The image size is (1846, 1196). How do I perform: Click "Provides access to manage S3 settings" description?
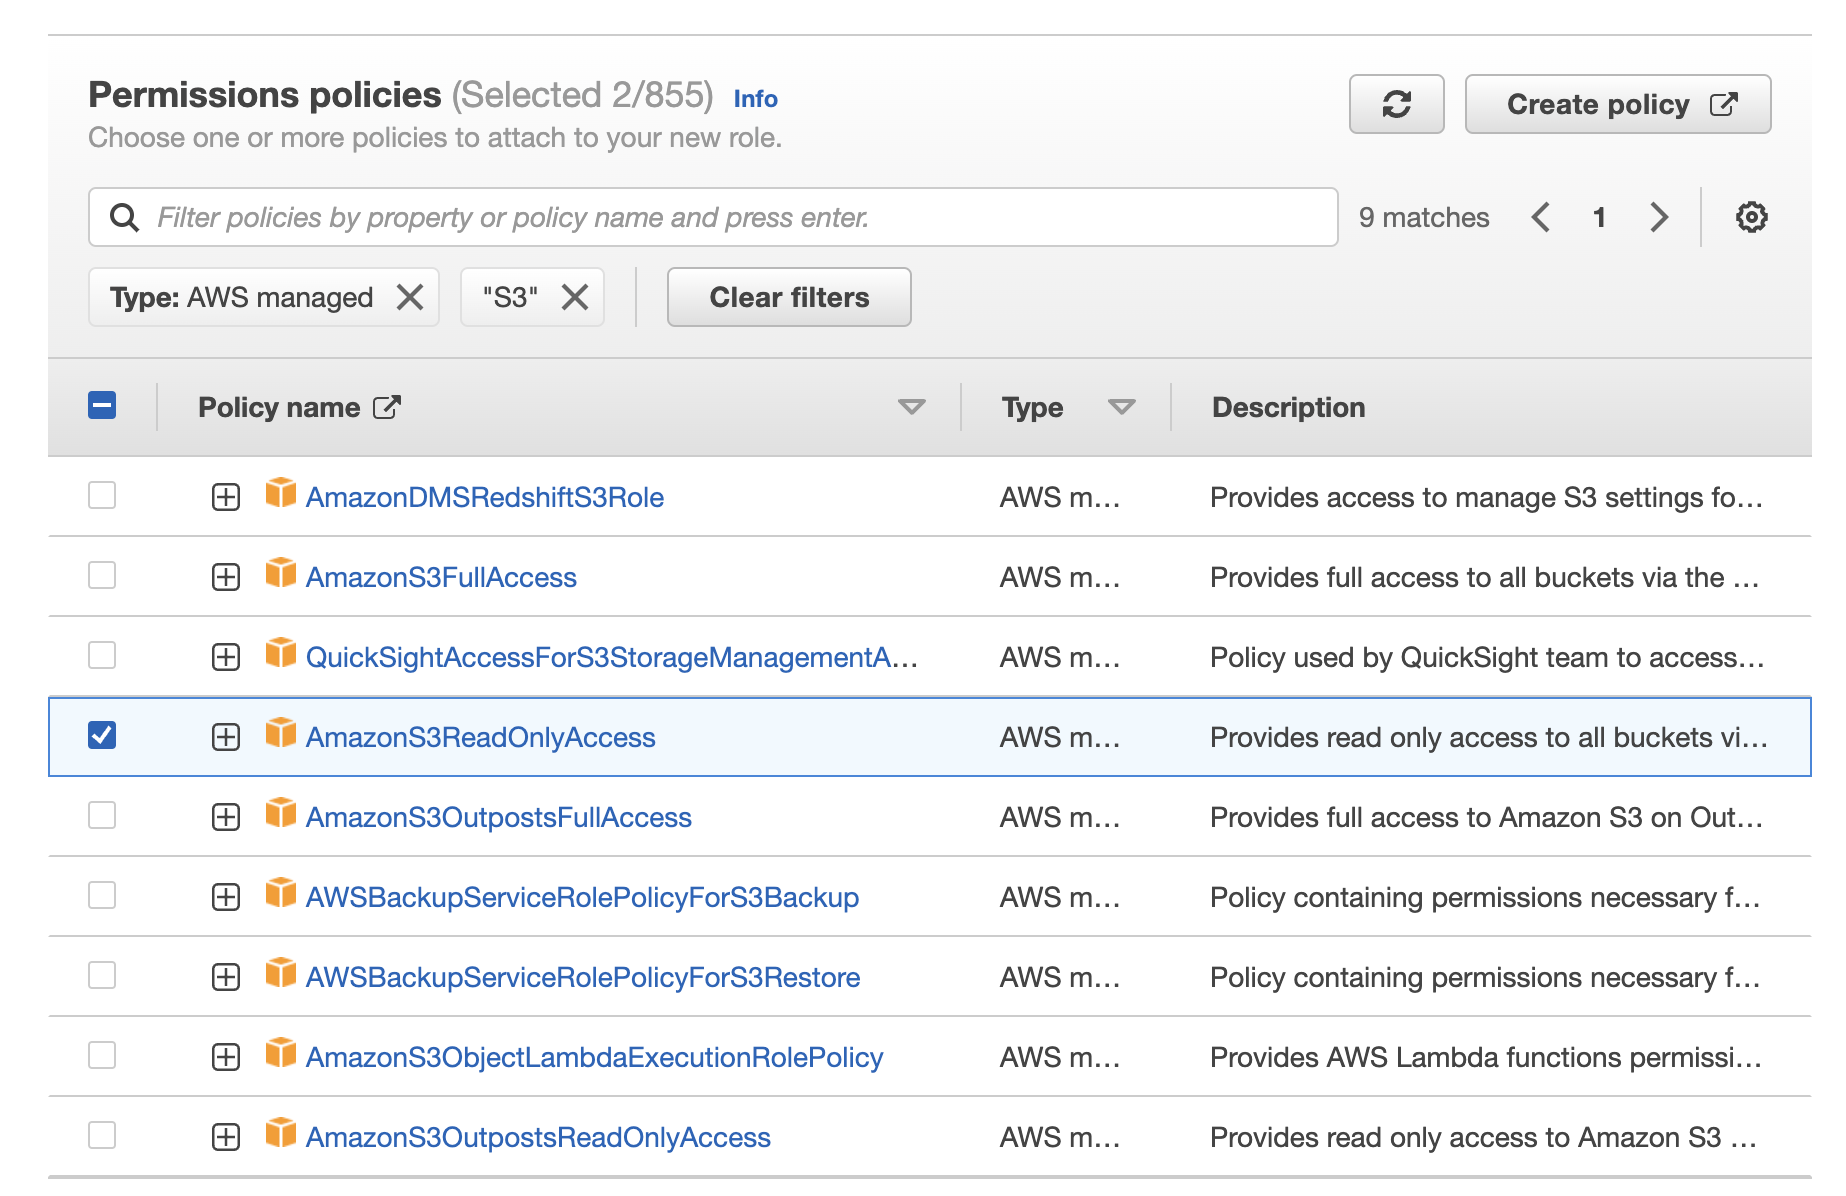[1486, 497]
